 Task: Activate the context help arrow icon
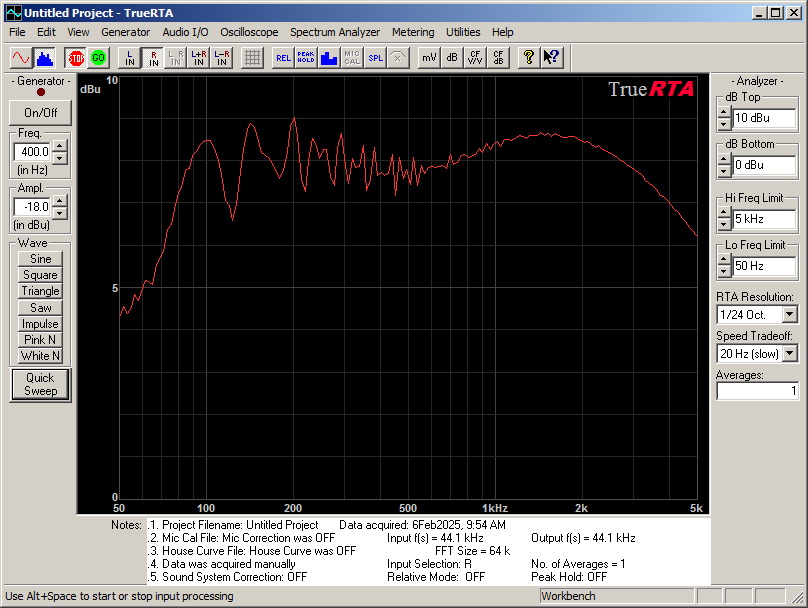[551, 57]
